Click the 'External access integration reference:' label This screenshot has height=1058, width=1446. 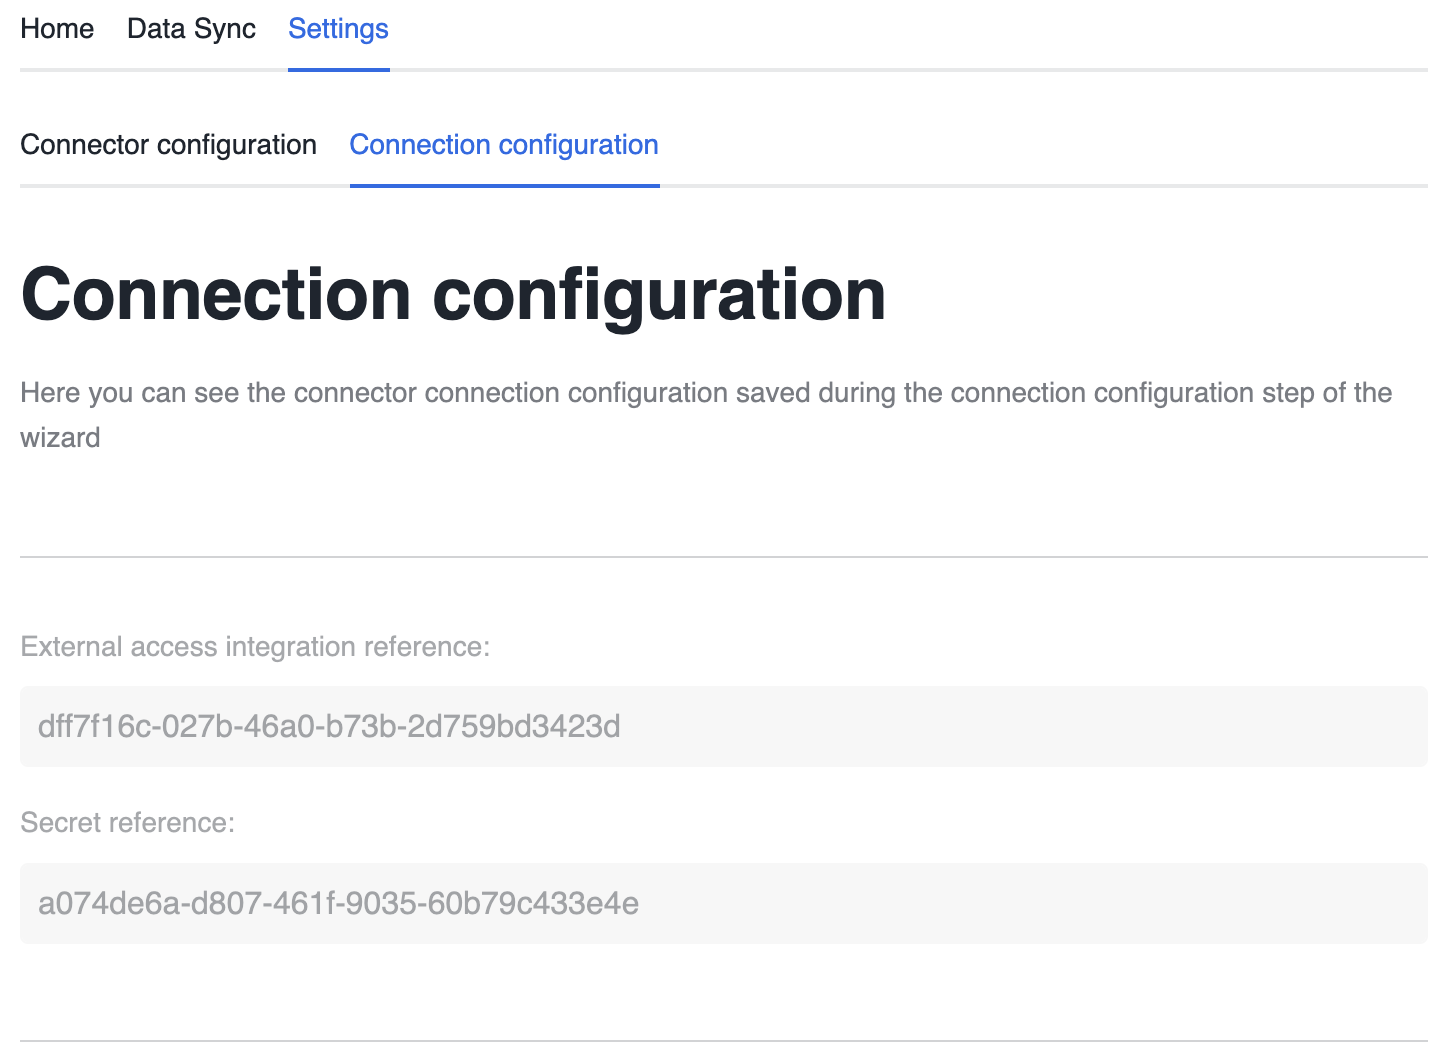tap(255, 647)
